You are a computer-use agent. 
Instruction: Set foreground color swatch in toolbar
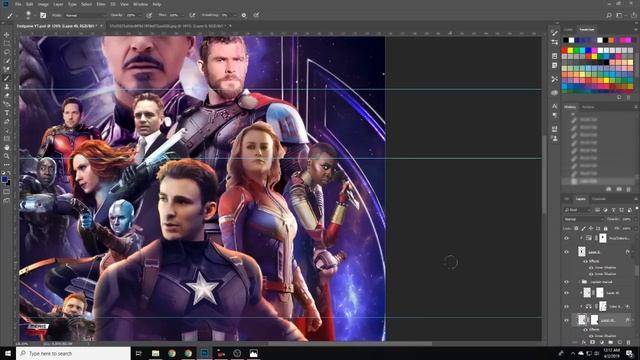(x=4, y=179)
